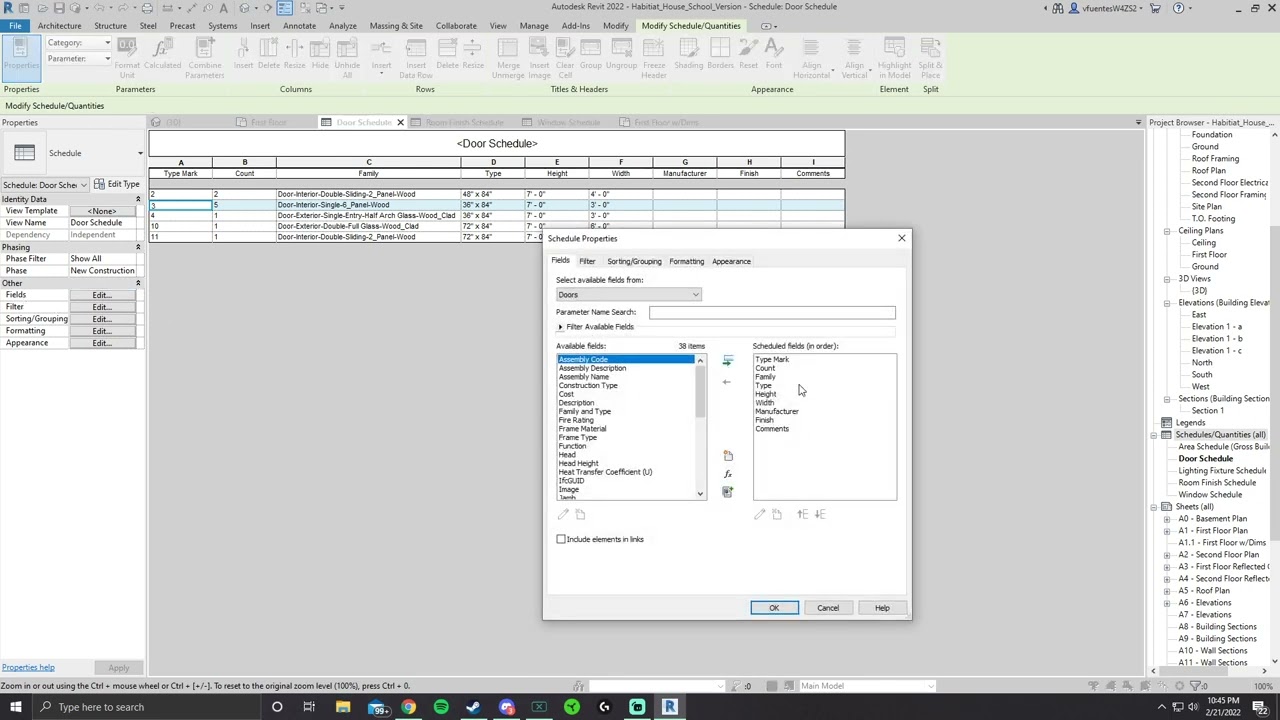Click Edit button for Fields property
Image resolution: width=1280 pixels, height=720 pixels.
(102, 295)
